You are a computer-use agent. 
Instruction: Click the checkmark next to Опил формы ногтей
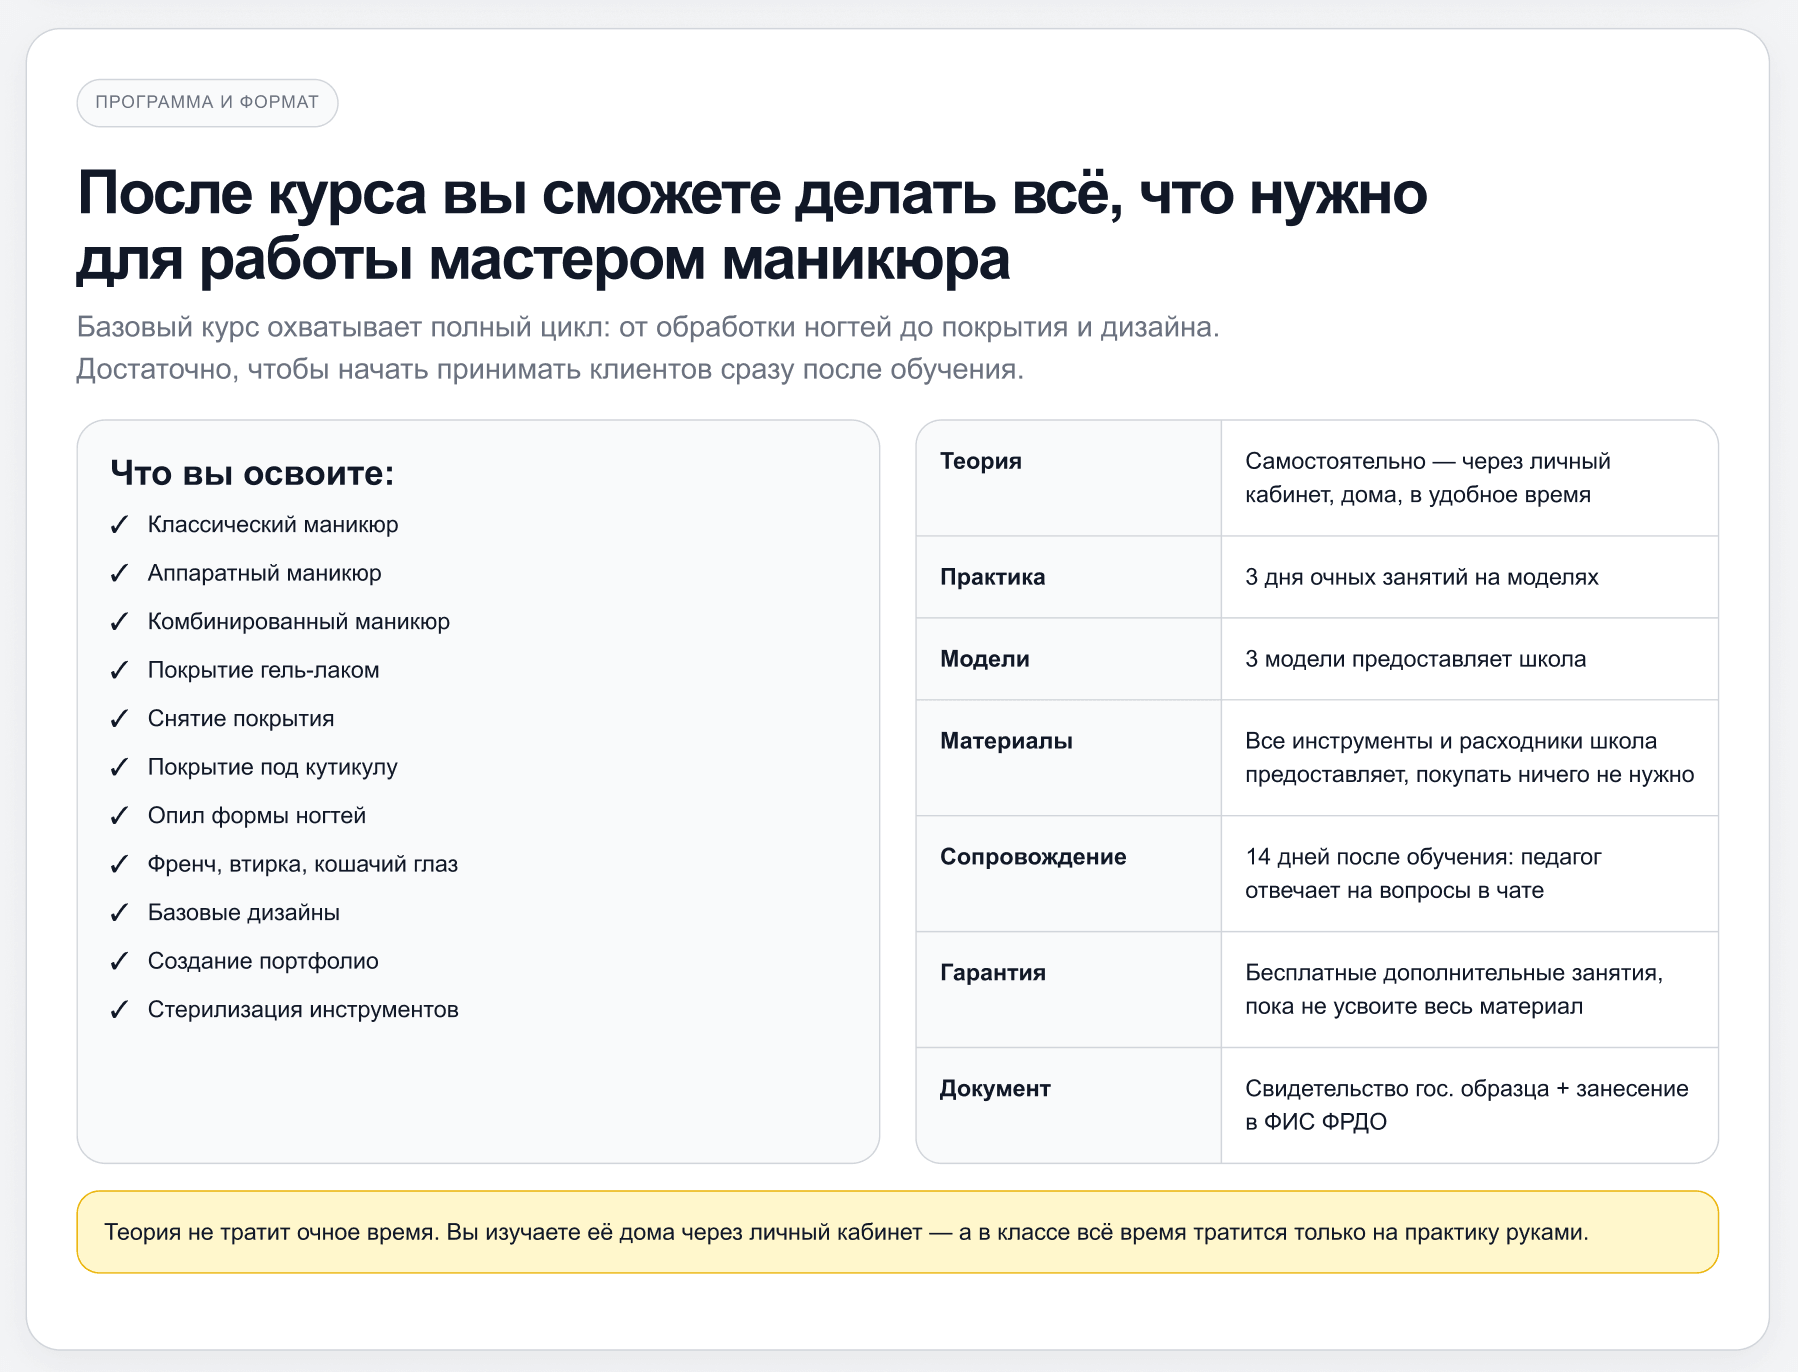(x=119, y=816)
